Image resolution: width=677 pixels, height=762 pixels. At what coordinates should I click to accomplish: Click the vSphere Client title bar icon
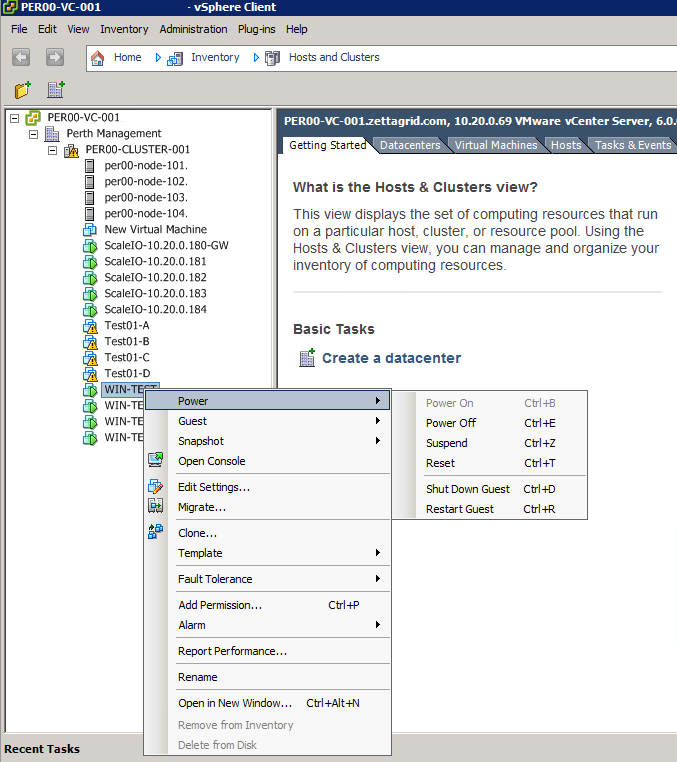10,7
